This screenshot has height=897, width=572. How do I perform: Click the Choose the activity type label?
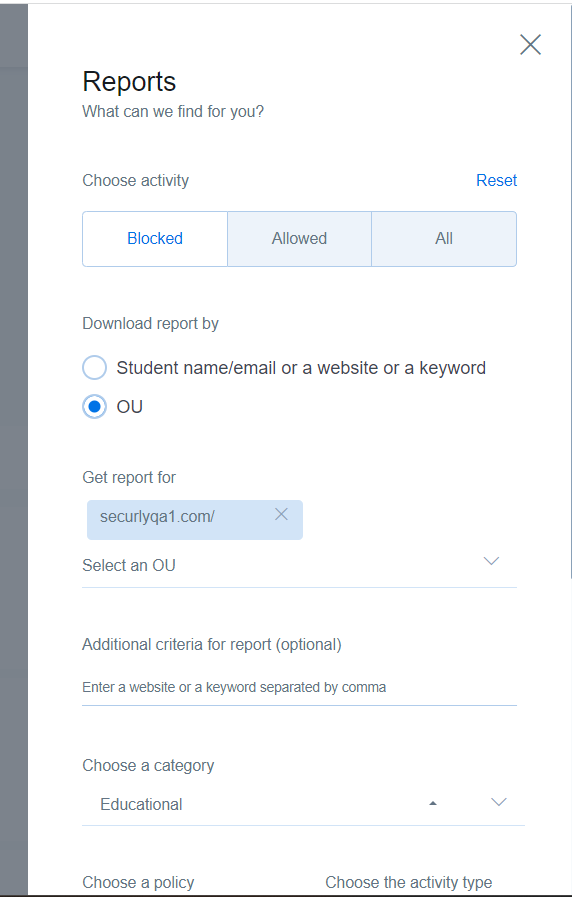(408, 882)
